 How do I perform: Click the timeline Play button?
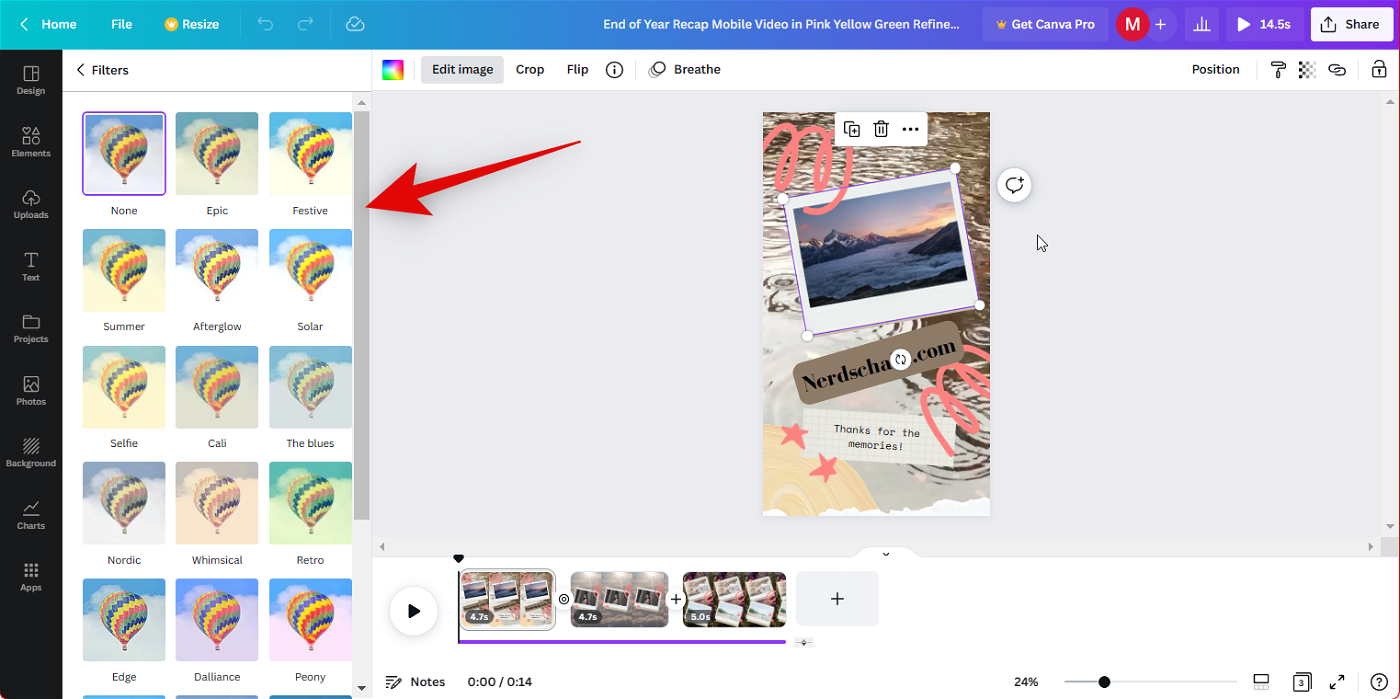coord(413,611)
